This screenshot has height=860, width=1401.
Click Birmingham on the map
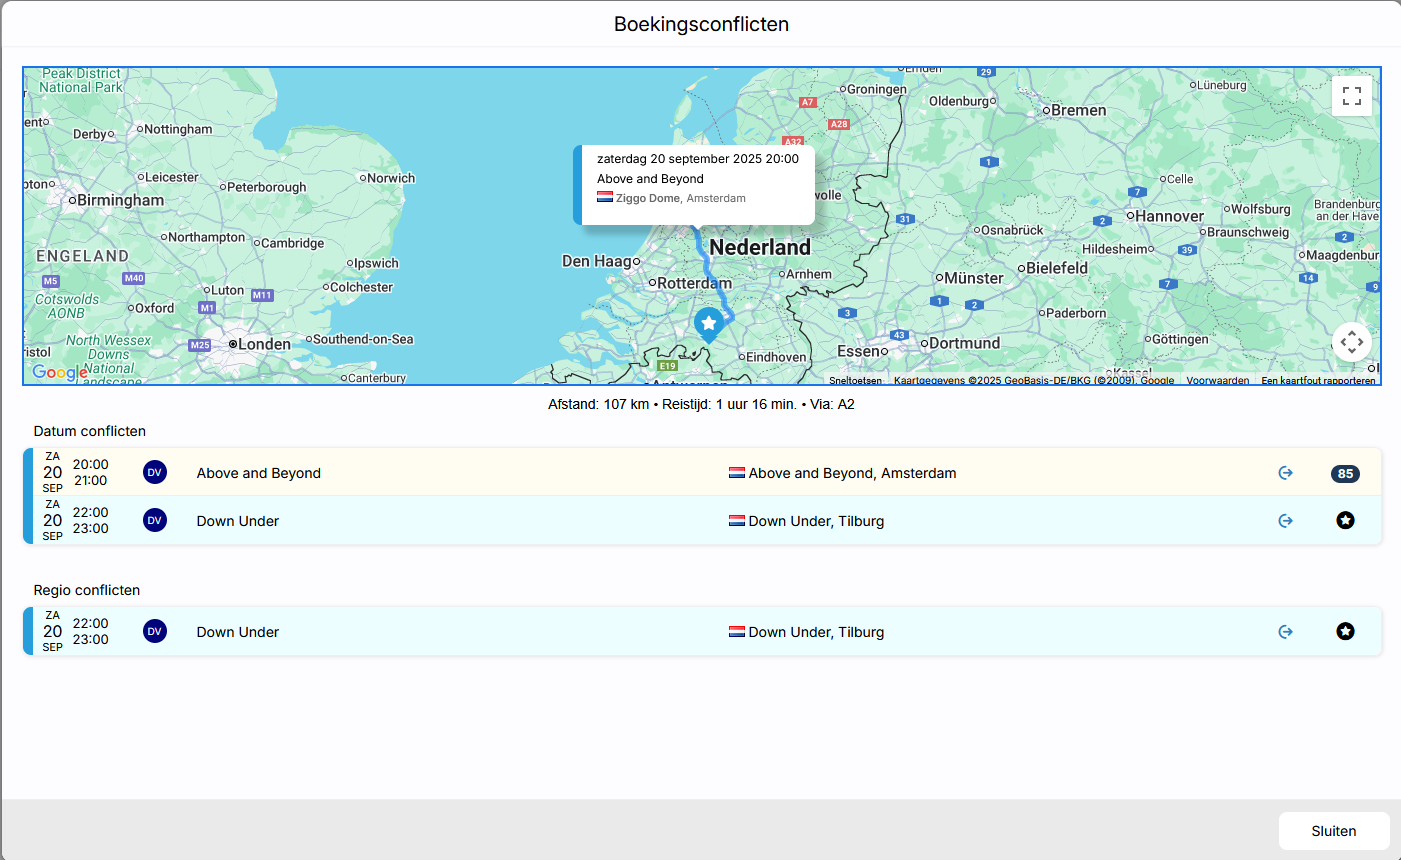coord(120,200)
